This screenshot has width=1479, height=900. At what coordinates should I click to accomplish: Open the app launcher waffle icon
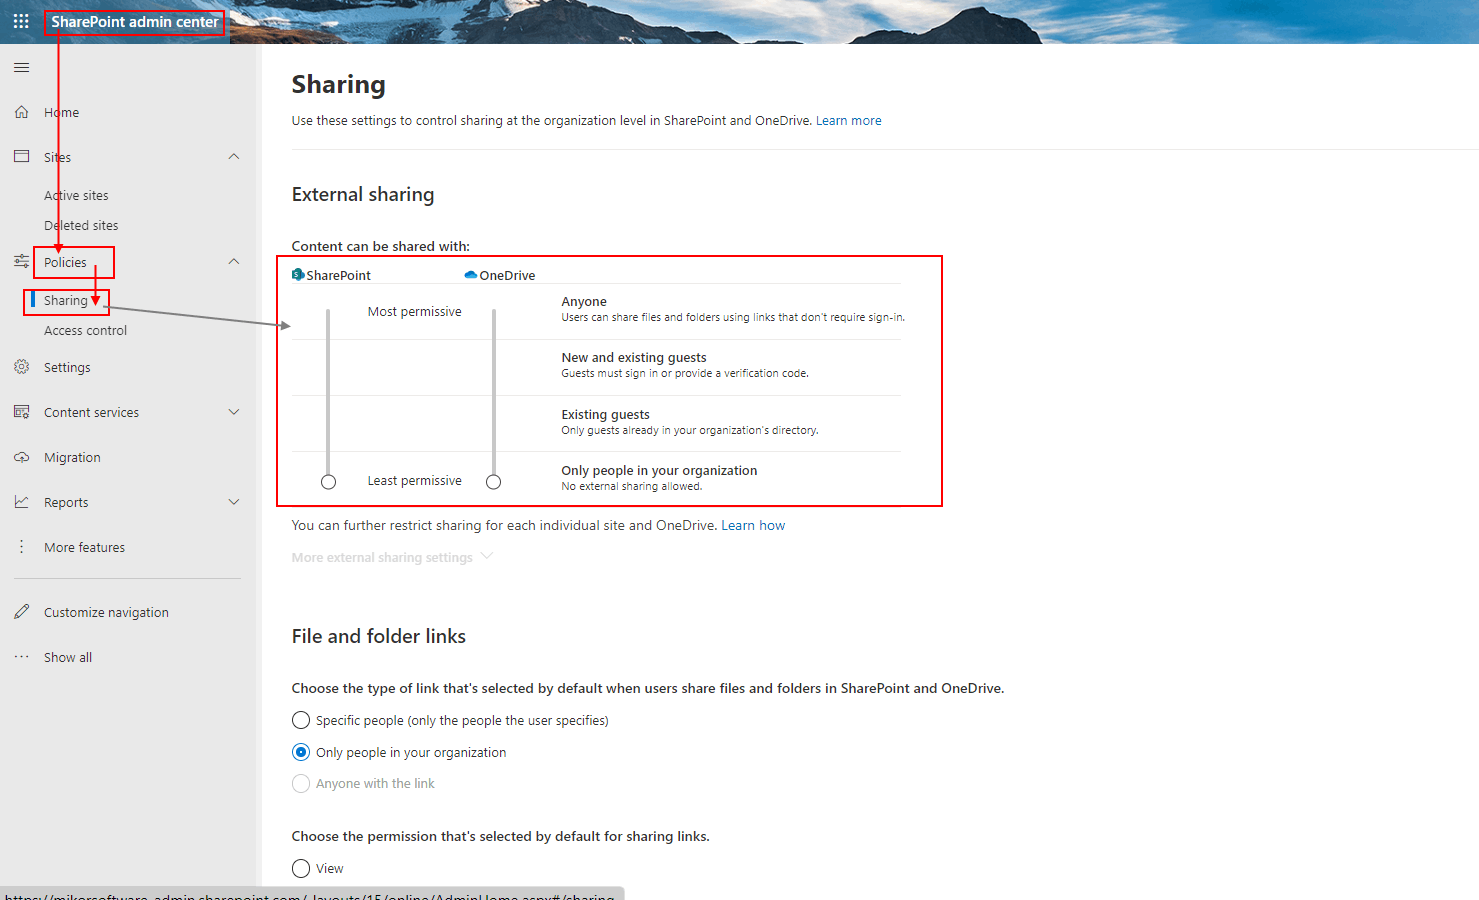coord(21,21)
